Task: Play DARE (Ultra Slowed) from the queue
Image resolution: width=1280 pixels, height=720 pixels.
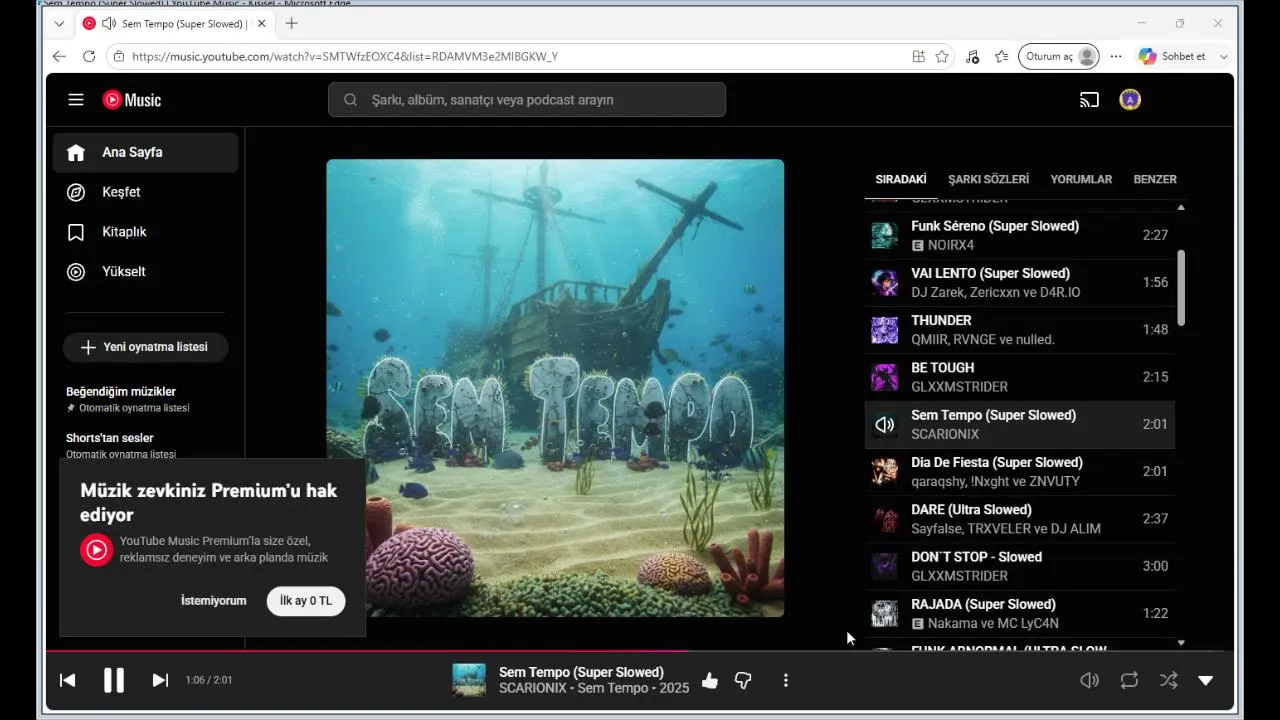Action: tap(1019, 519)
